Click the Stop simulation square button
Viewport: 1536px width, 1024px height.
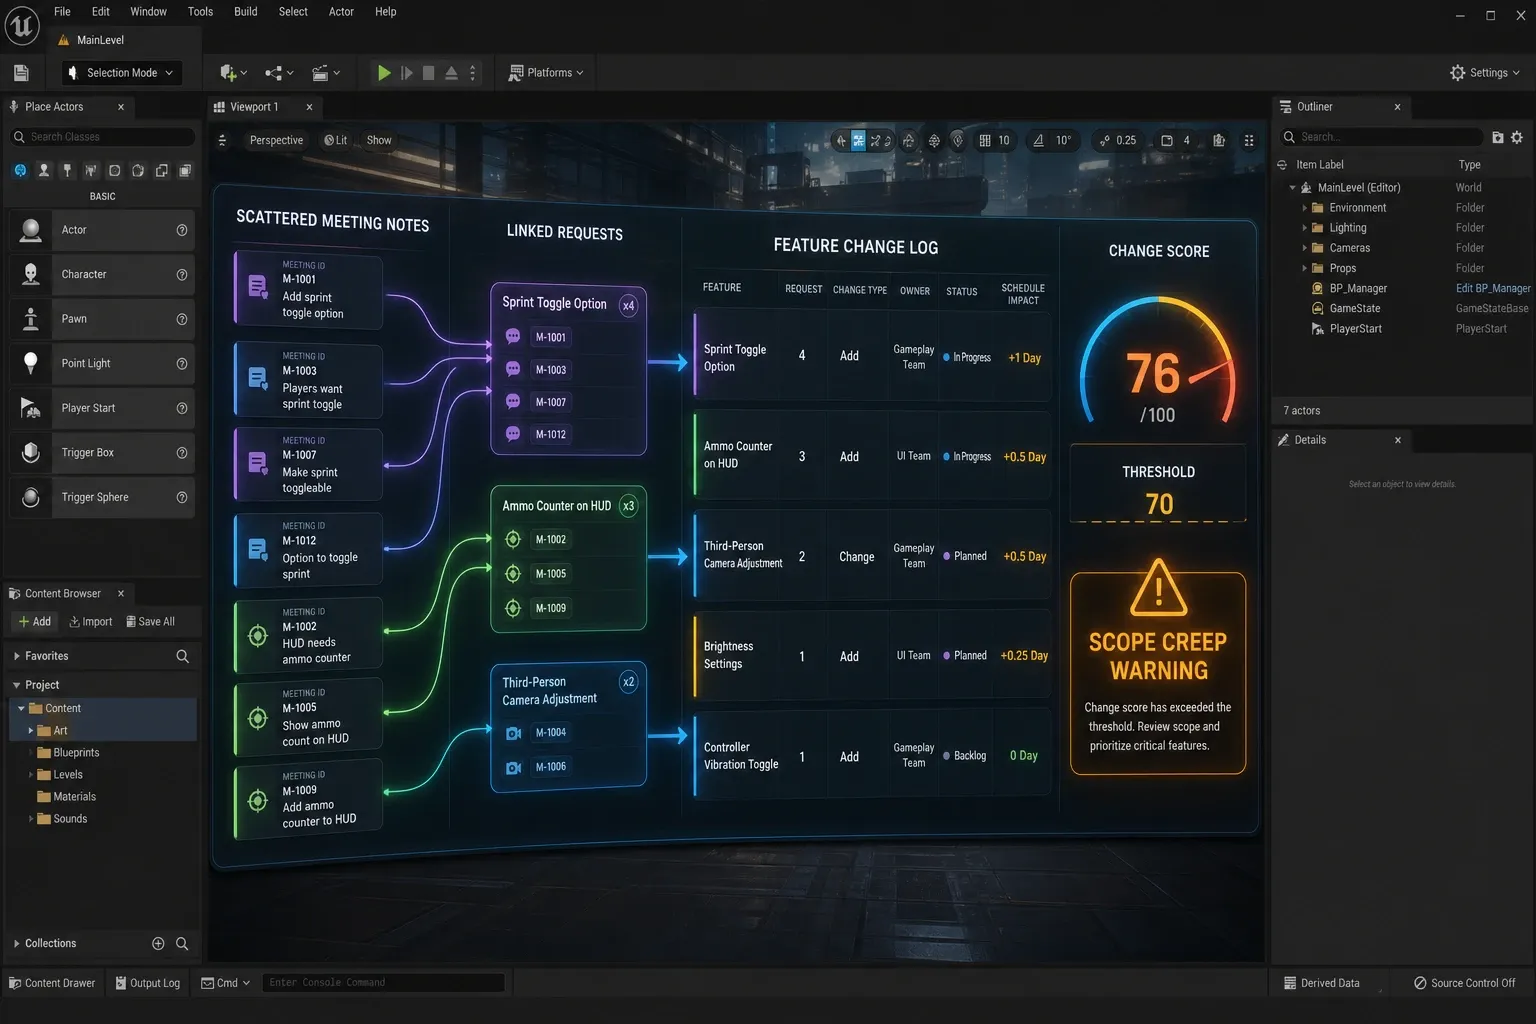click(x=428, y=73)
